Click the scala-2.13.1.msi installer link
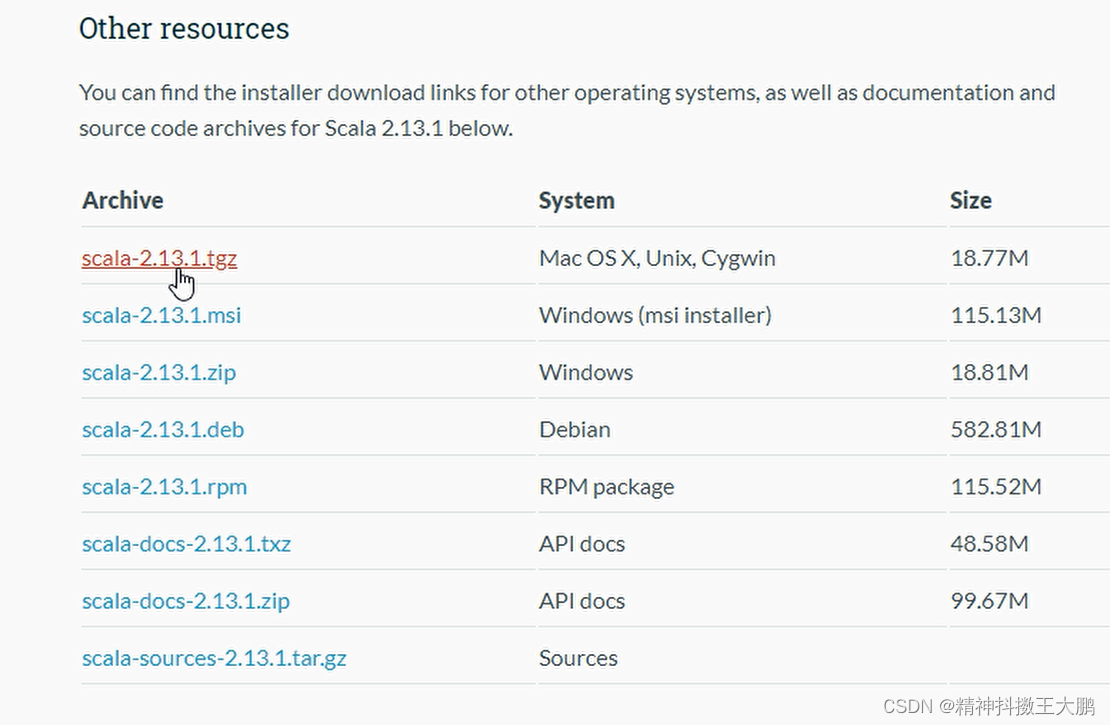Screen dimensions: 1110x725 click(161, 316)
